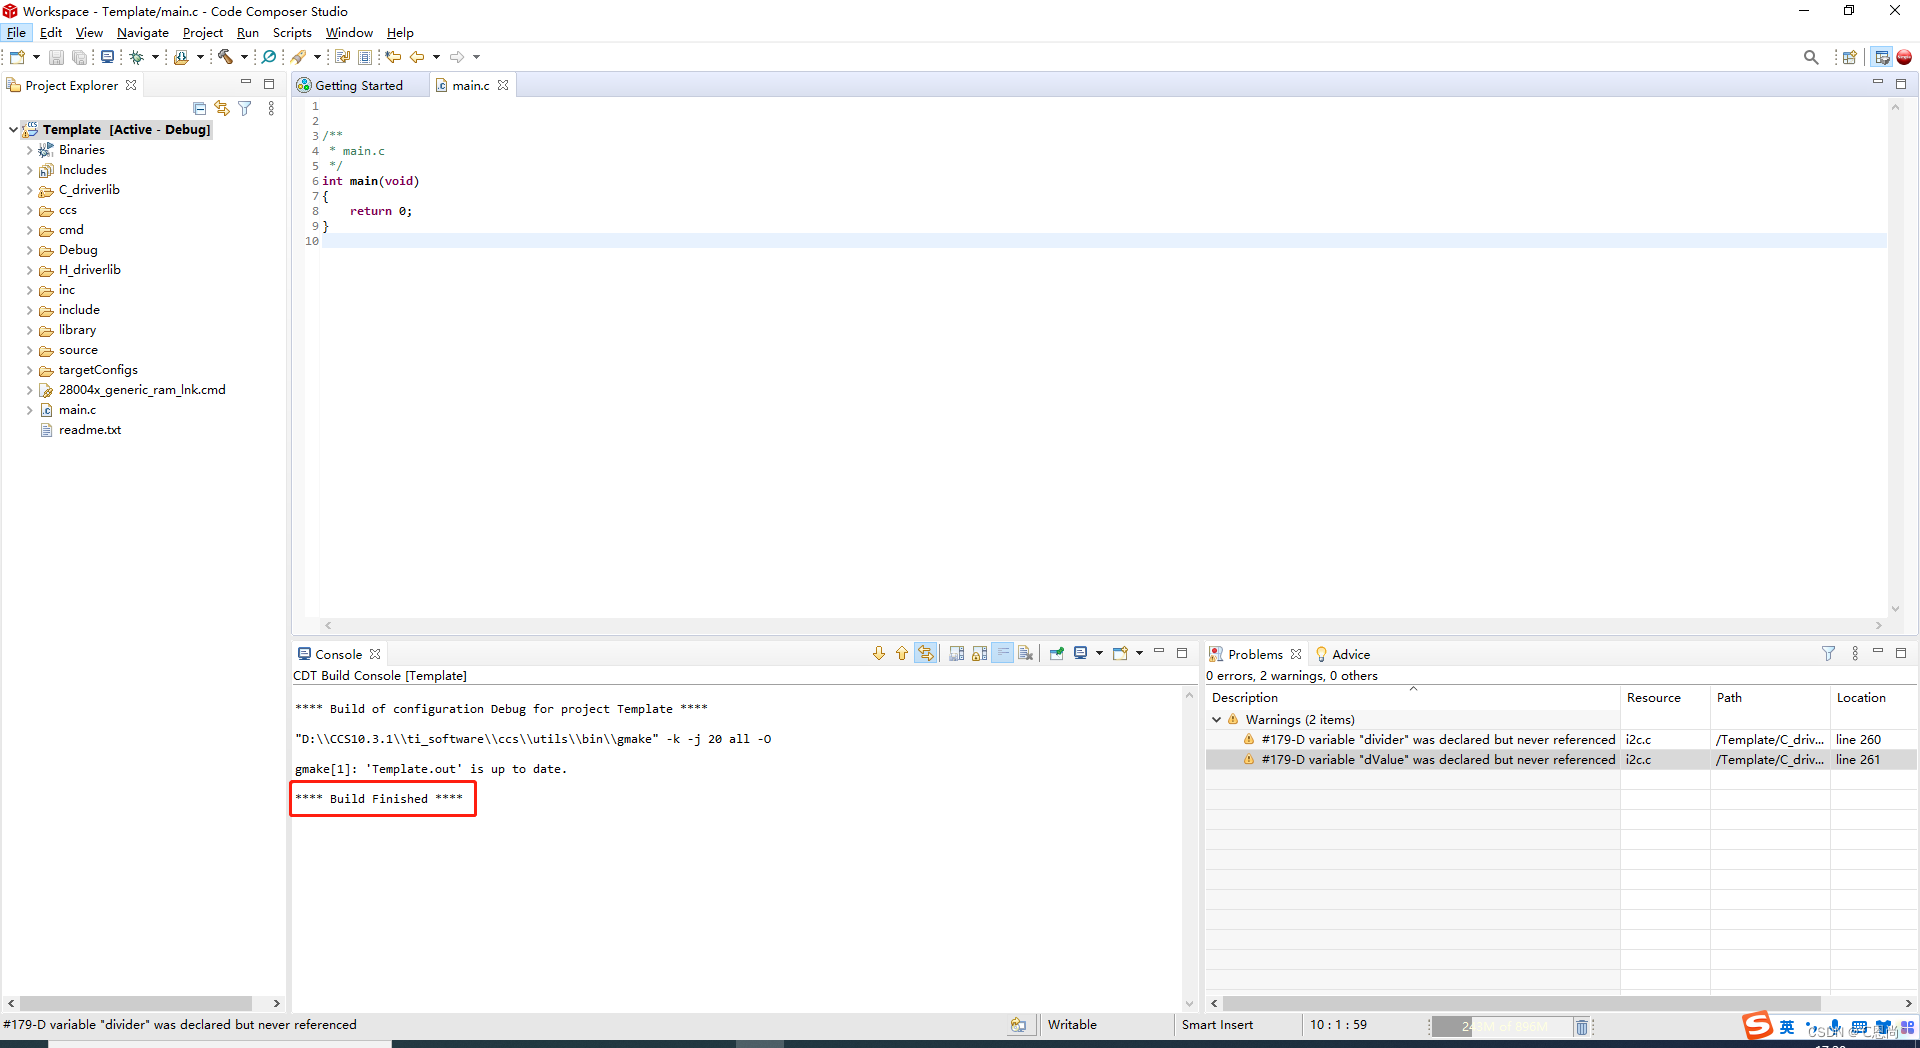
Task: Select the main.c editor tab
Action: [470, 86]
